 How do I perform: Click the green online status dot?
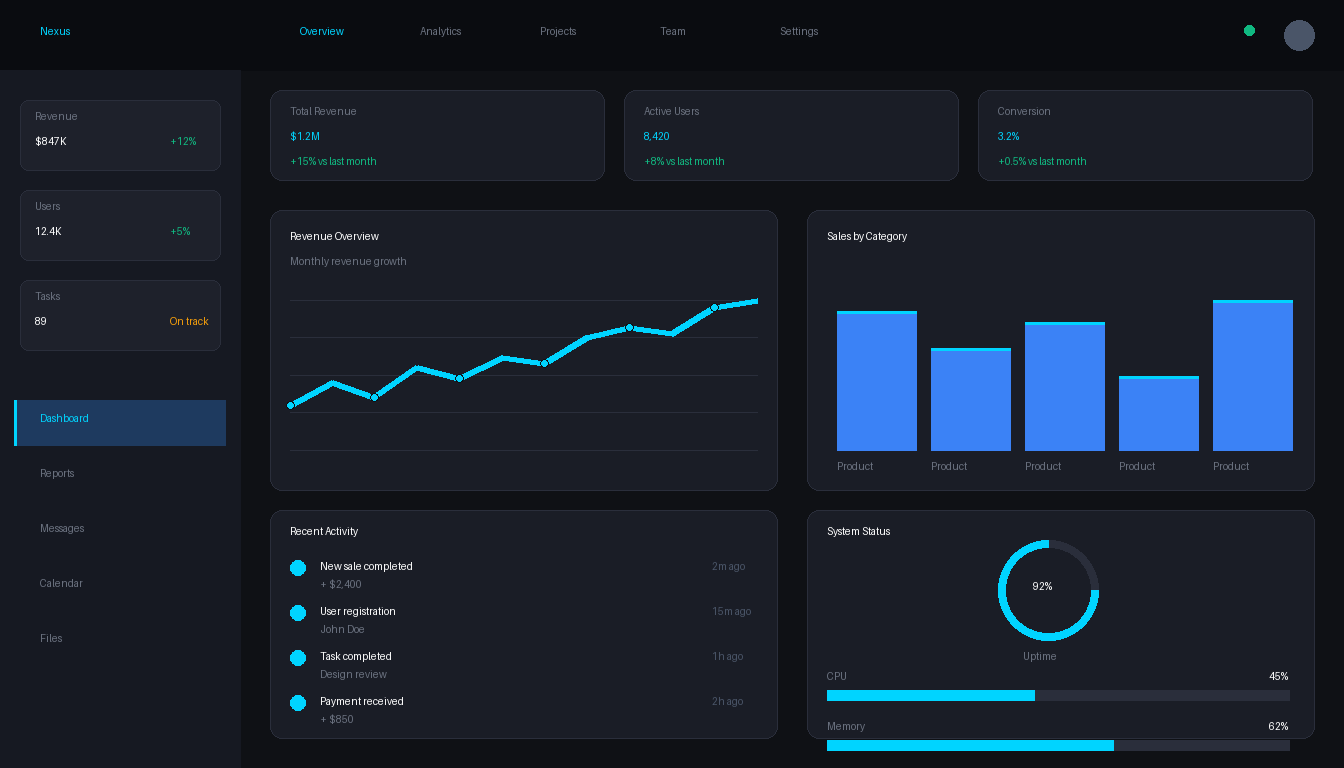click(x=1249, y=31)
